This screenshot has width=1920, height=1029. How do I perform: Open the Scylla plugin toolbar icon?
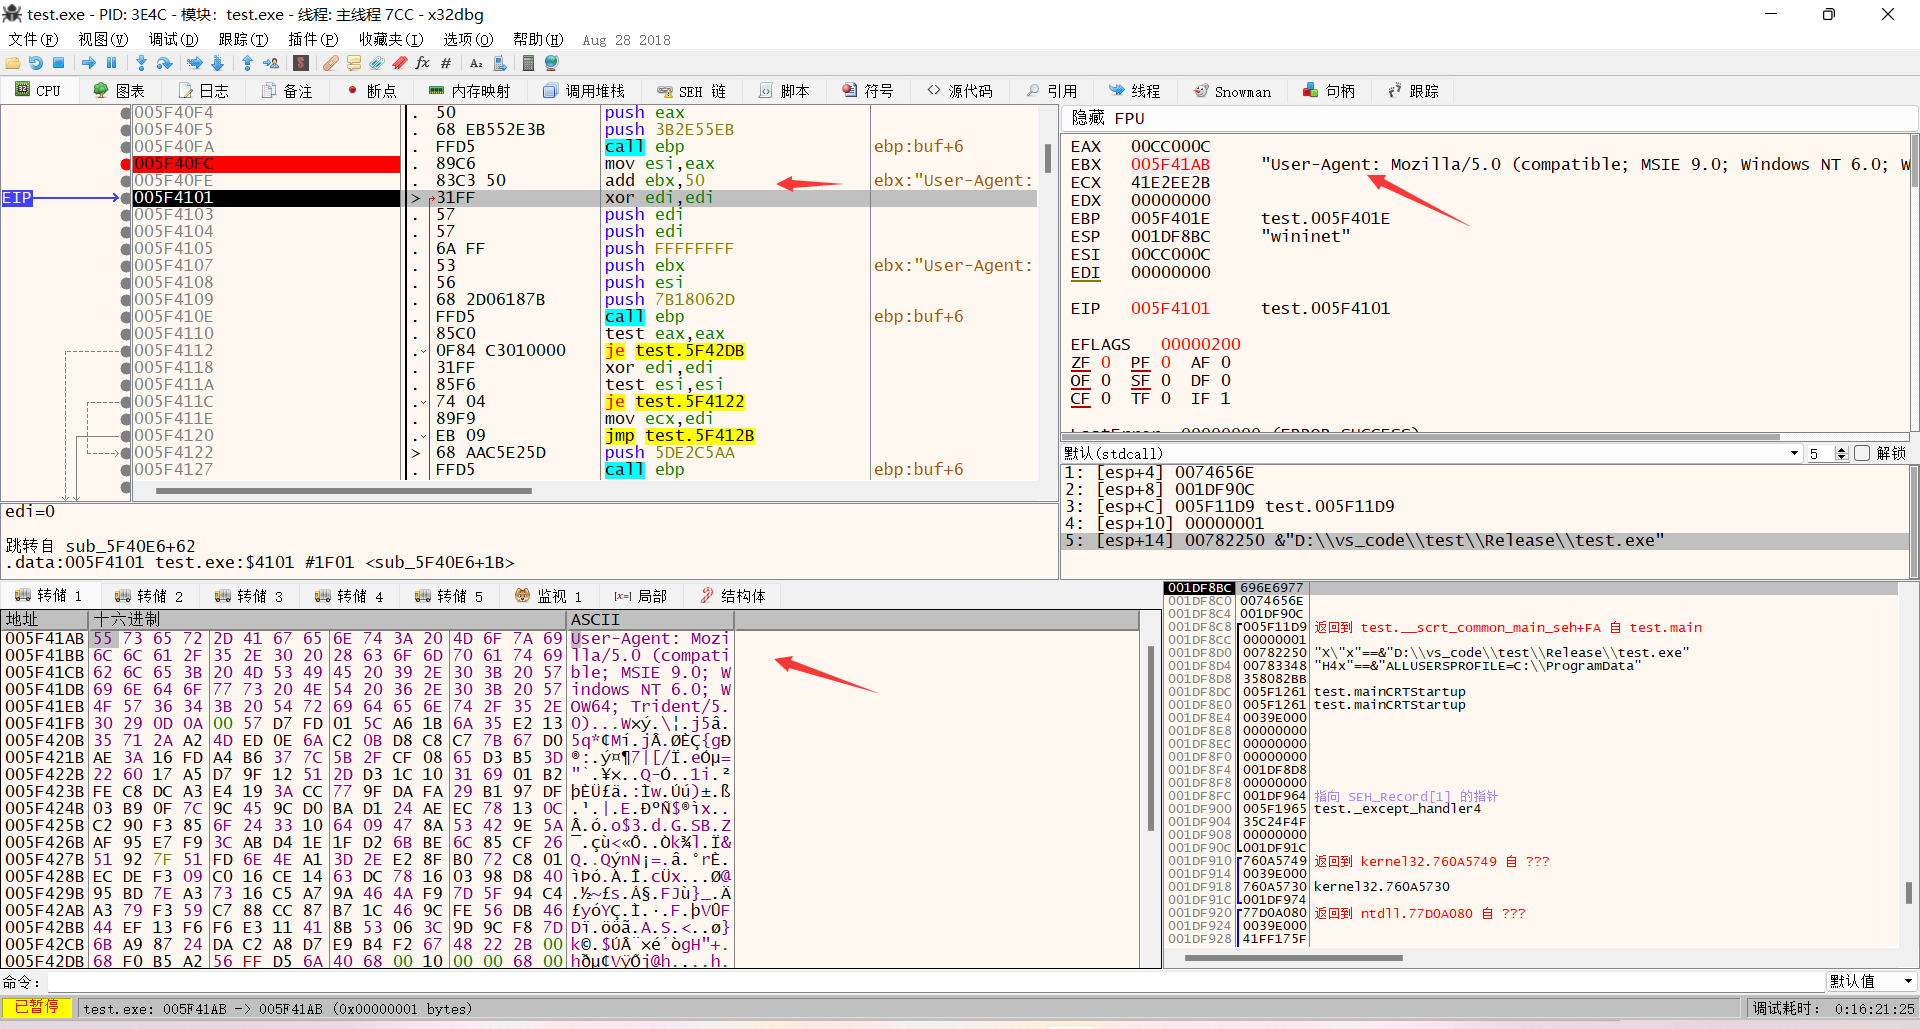301,63
